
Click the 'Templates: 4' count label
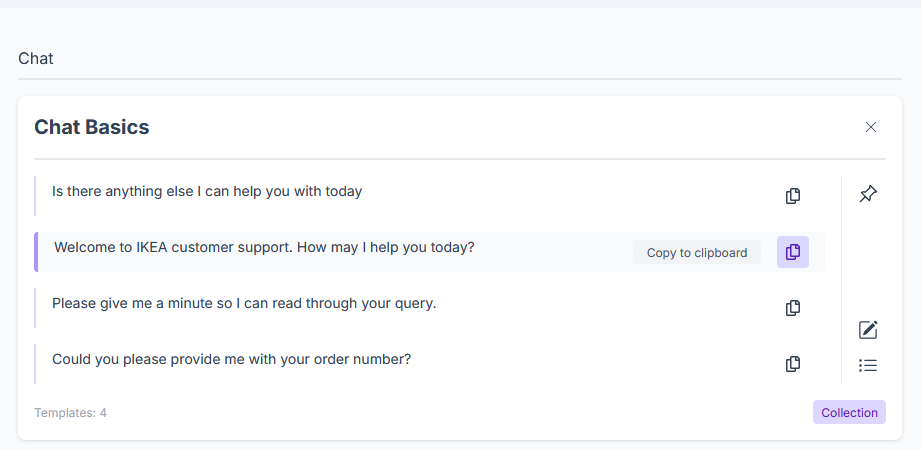coord(70,413)
